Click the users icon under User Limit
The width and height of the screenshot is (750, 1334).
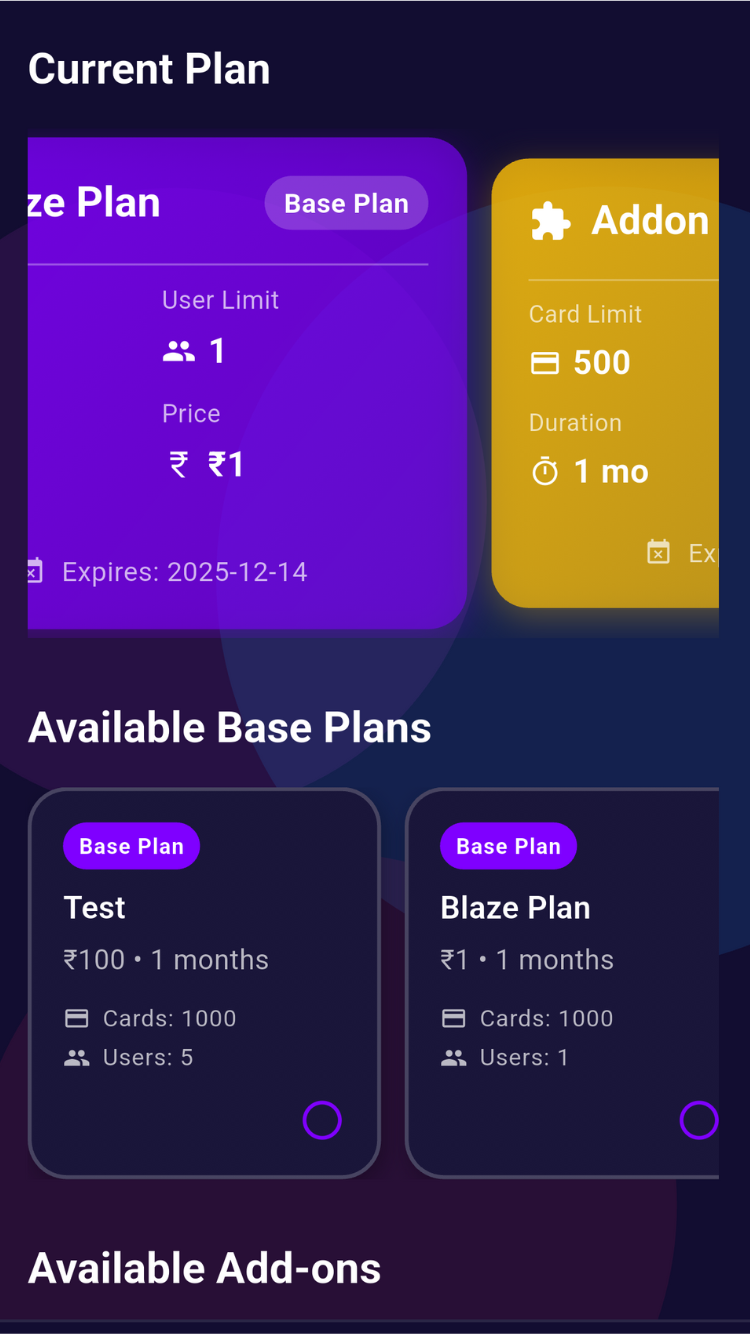click(179, 351)
